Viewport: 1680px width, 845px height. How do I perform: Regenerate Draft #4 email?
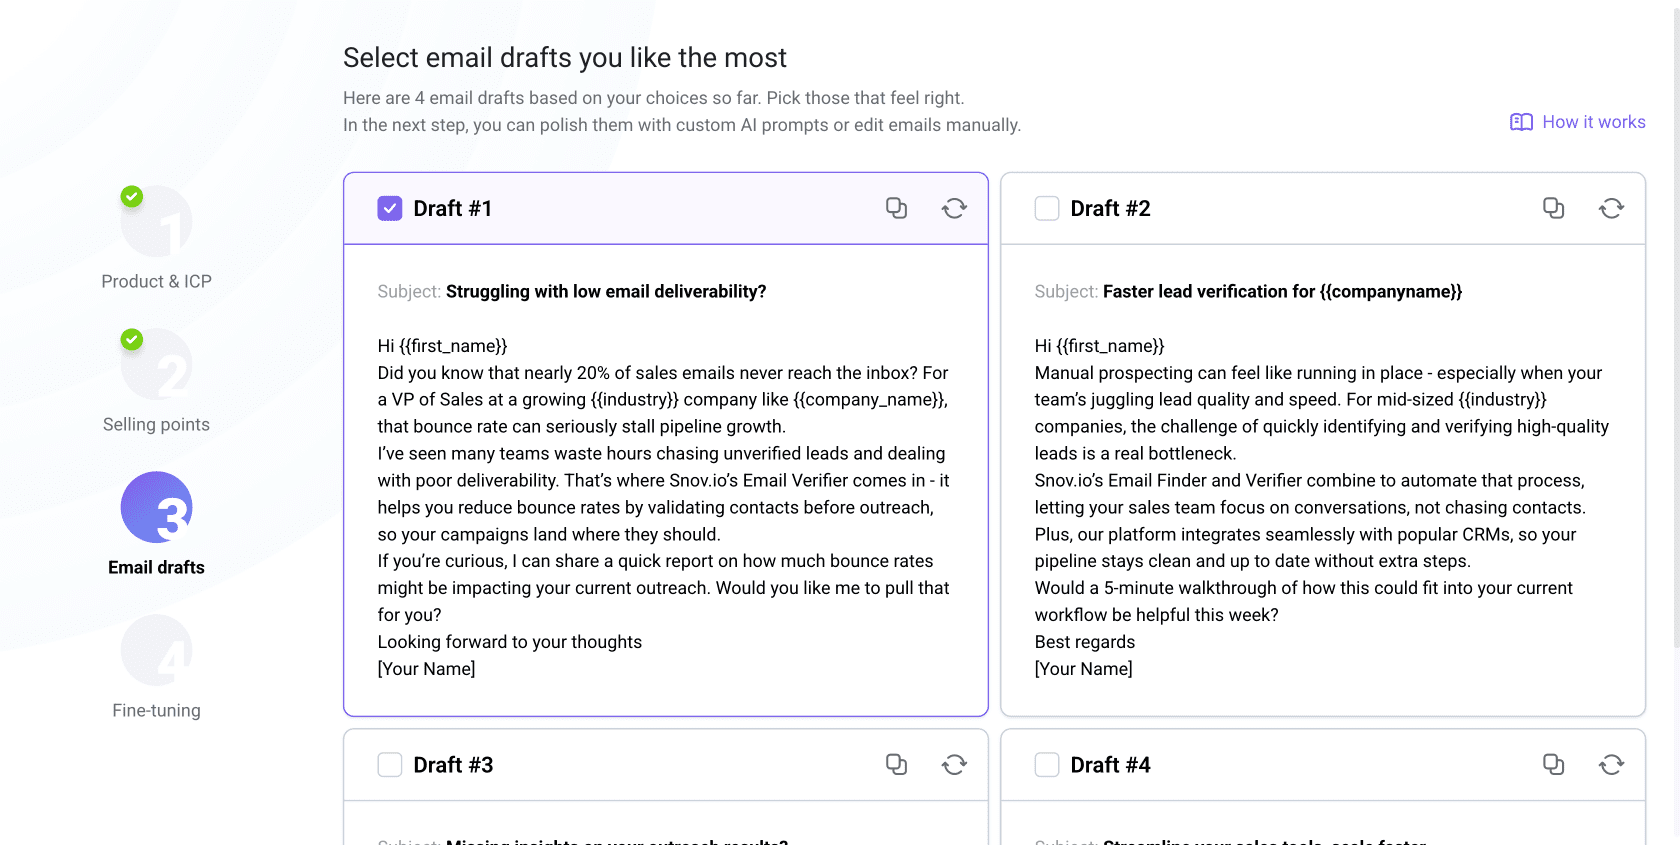[1611, 765]
